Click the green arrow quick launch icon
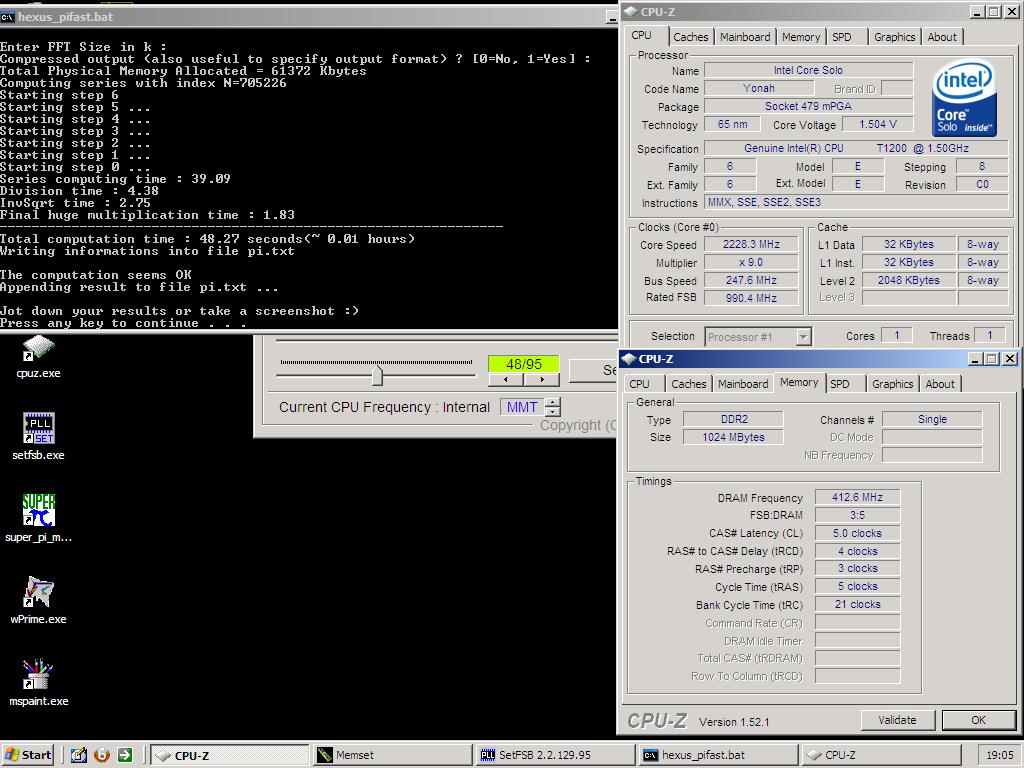The height and width of the screenshot is (768, 1024). coord(125,755)
